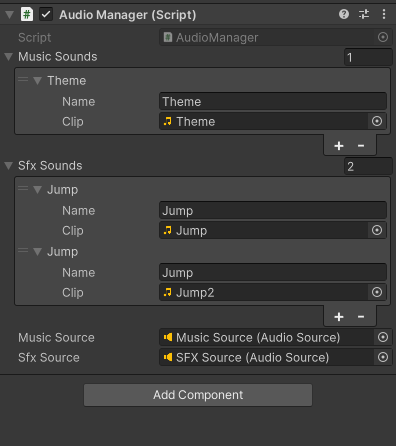The height and width of the screenshot is (446, 396).
Task: Click the Sfx Source label
Action: coord(49,358)
